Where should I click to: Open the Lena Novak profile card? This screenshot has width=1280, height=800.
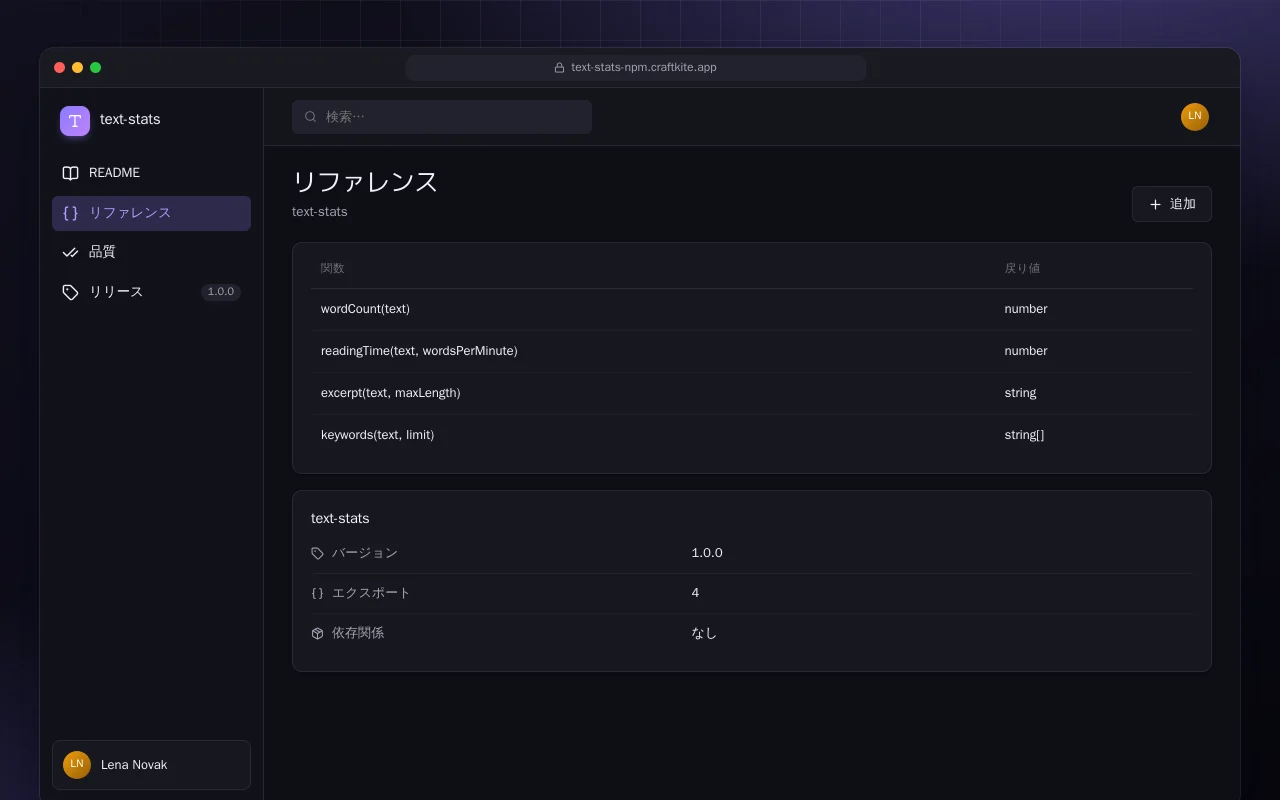click(x=151, y=765)
